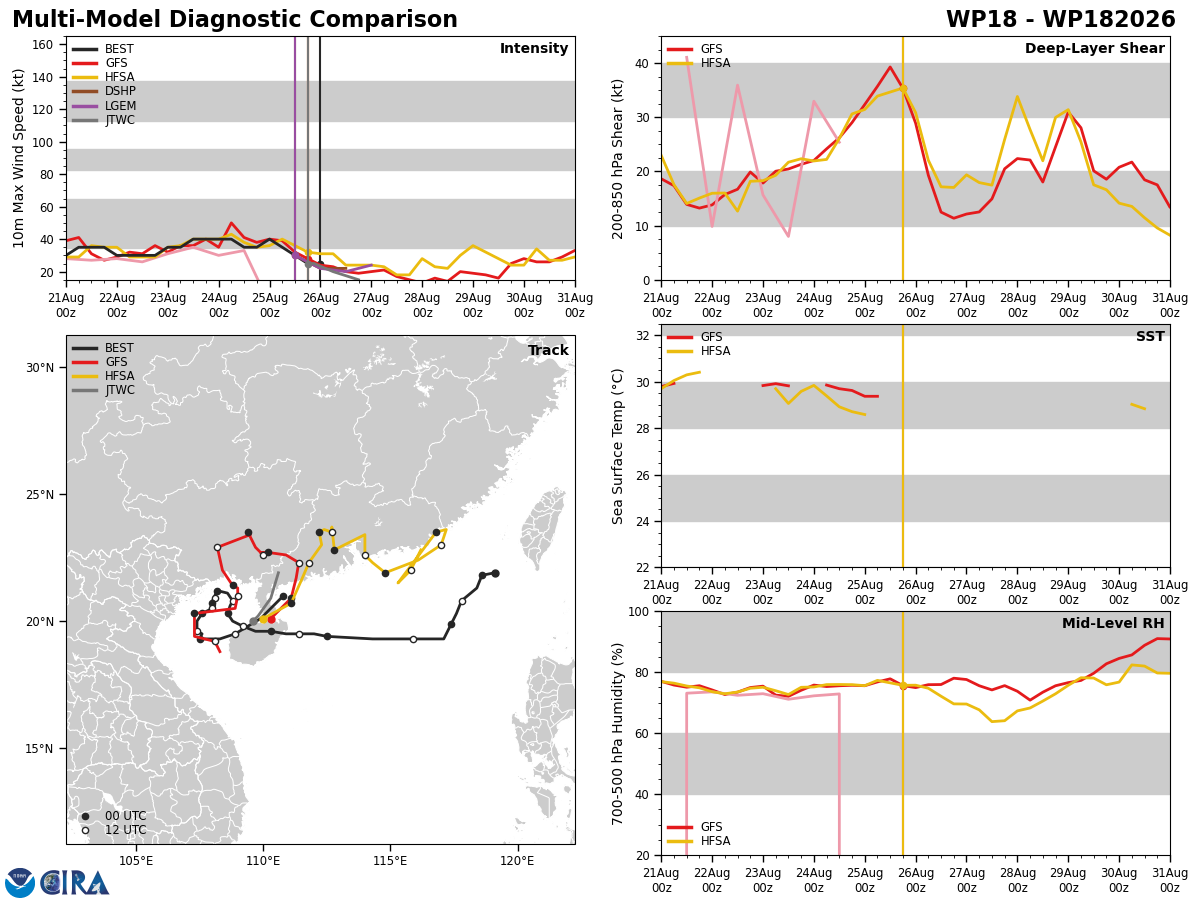This screenshot has width=1200, height=900.
Task: Click the 00 UTC filled dot legend marker
Action: pyautogui.click(x=85, y=816)
